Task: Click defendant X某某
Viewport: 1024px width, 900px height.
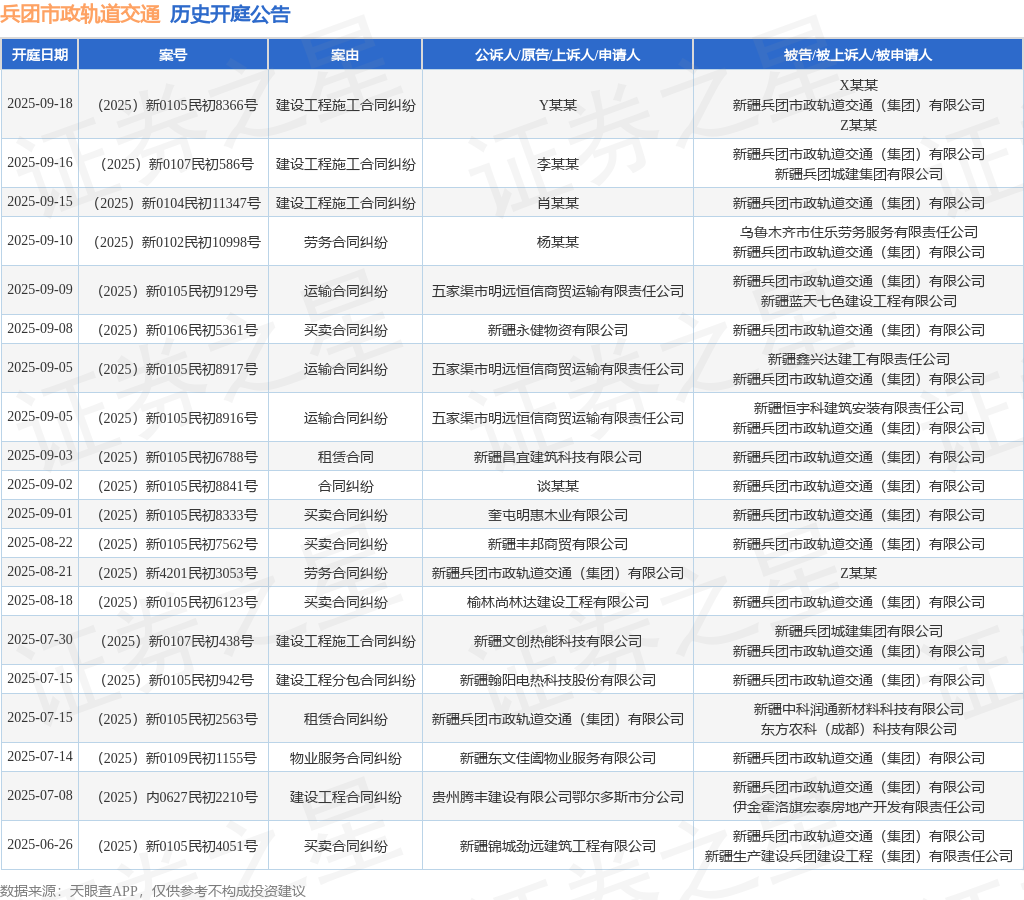Action: (858, 85)
